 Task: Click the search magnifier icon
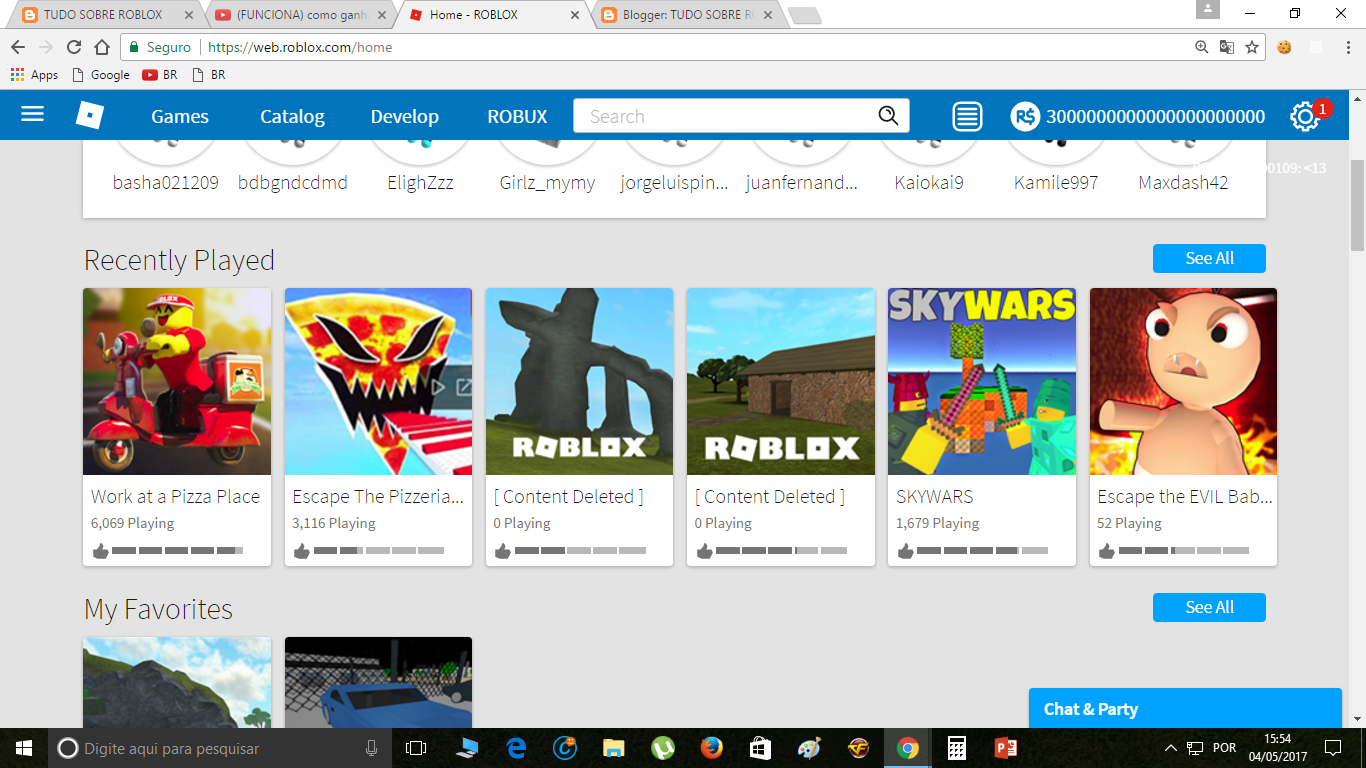pyautogui.click(x=888, y=116)
